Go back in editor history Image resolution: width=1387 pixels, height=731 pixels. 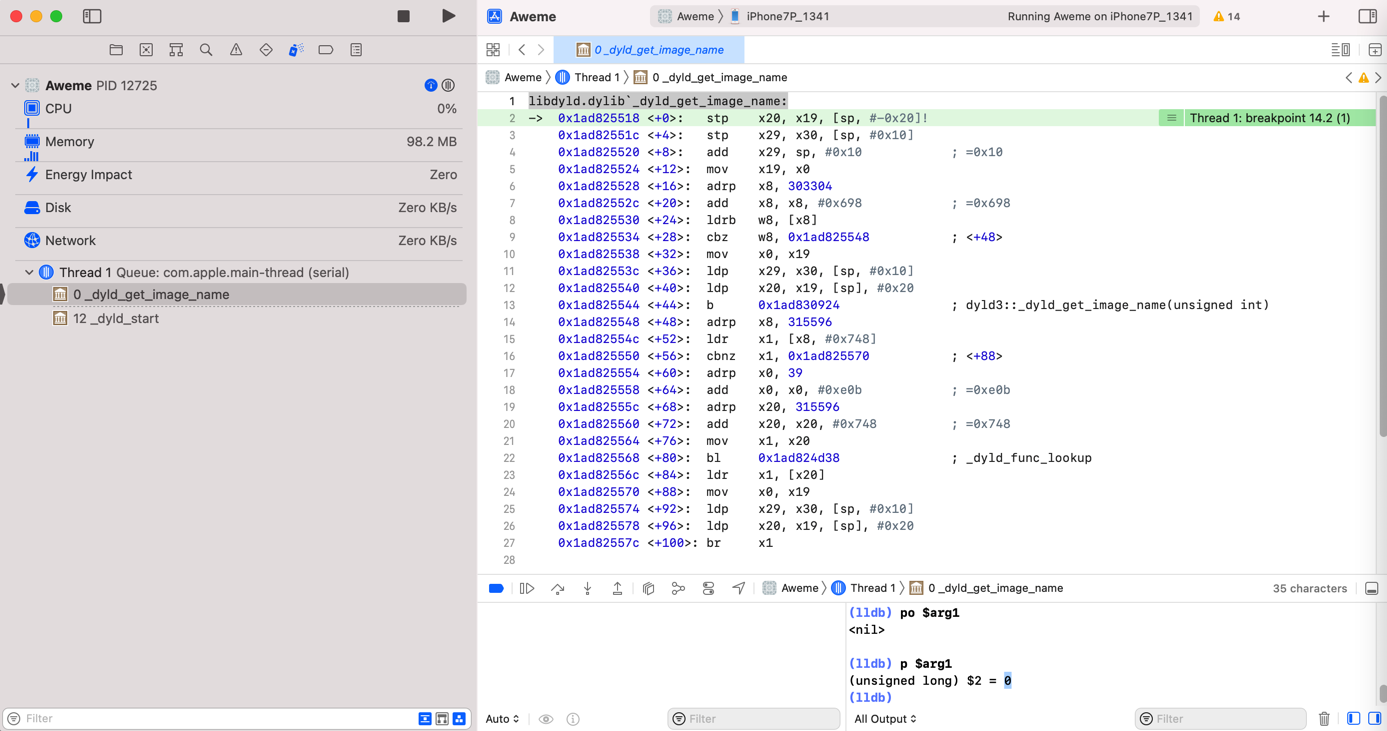[x=522, y=50]
